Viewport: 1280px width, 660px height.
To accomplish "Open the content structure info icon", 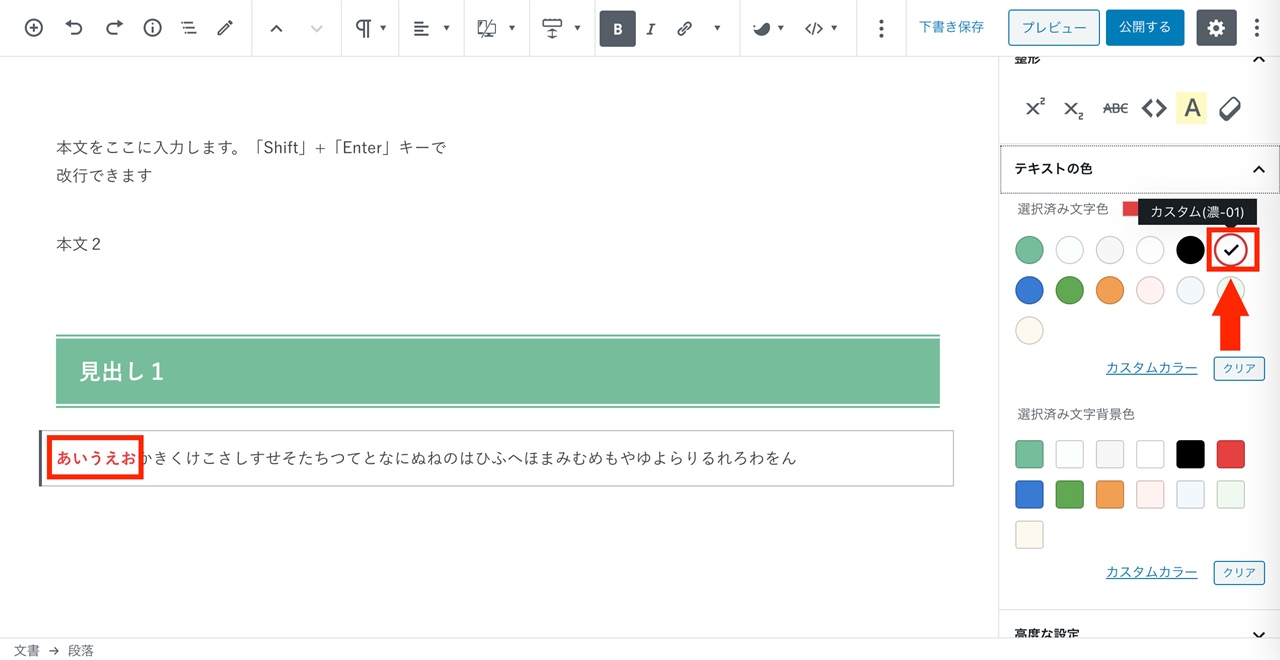I will pos(152,28).
